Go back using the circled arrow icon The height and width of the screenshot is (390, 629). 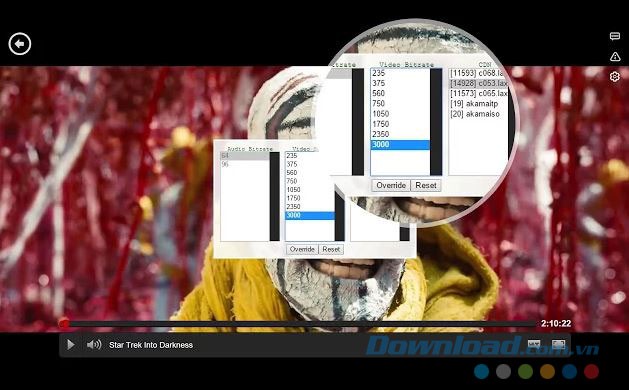(x=20, y=44)
